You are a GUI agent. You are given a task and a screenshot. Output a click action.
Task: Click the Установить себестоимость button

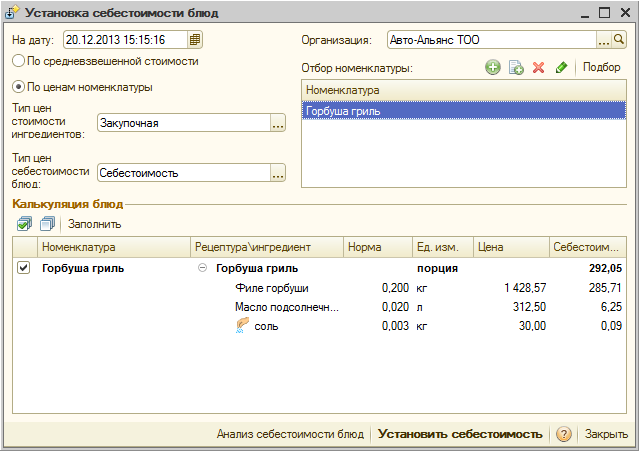[460, 434]
